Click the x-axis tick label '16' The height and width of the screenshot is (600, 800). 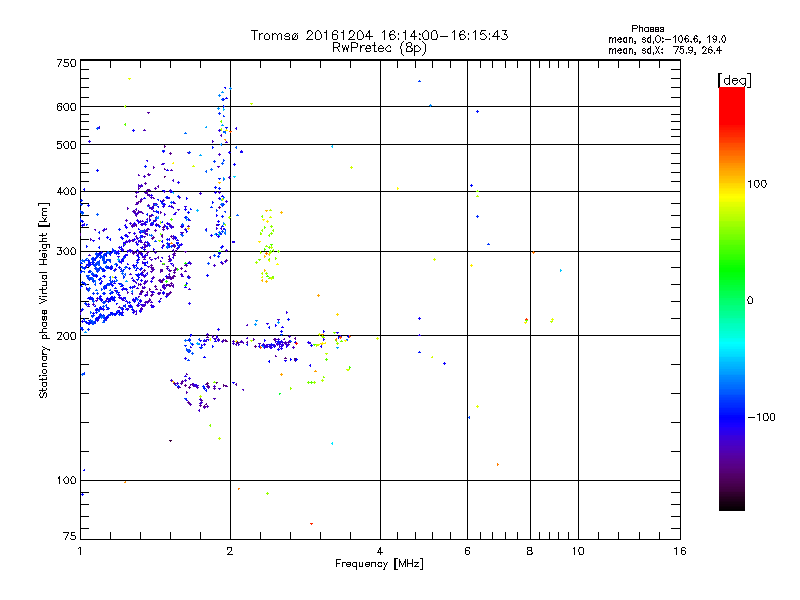click(680, 551)
